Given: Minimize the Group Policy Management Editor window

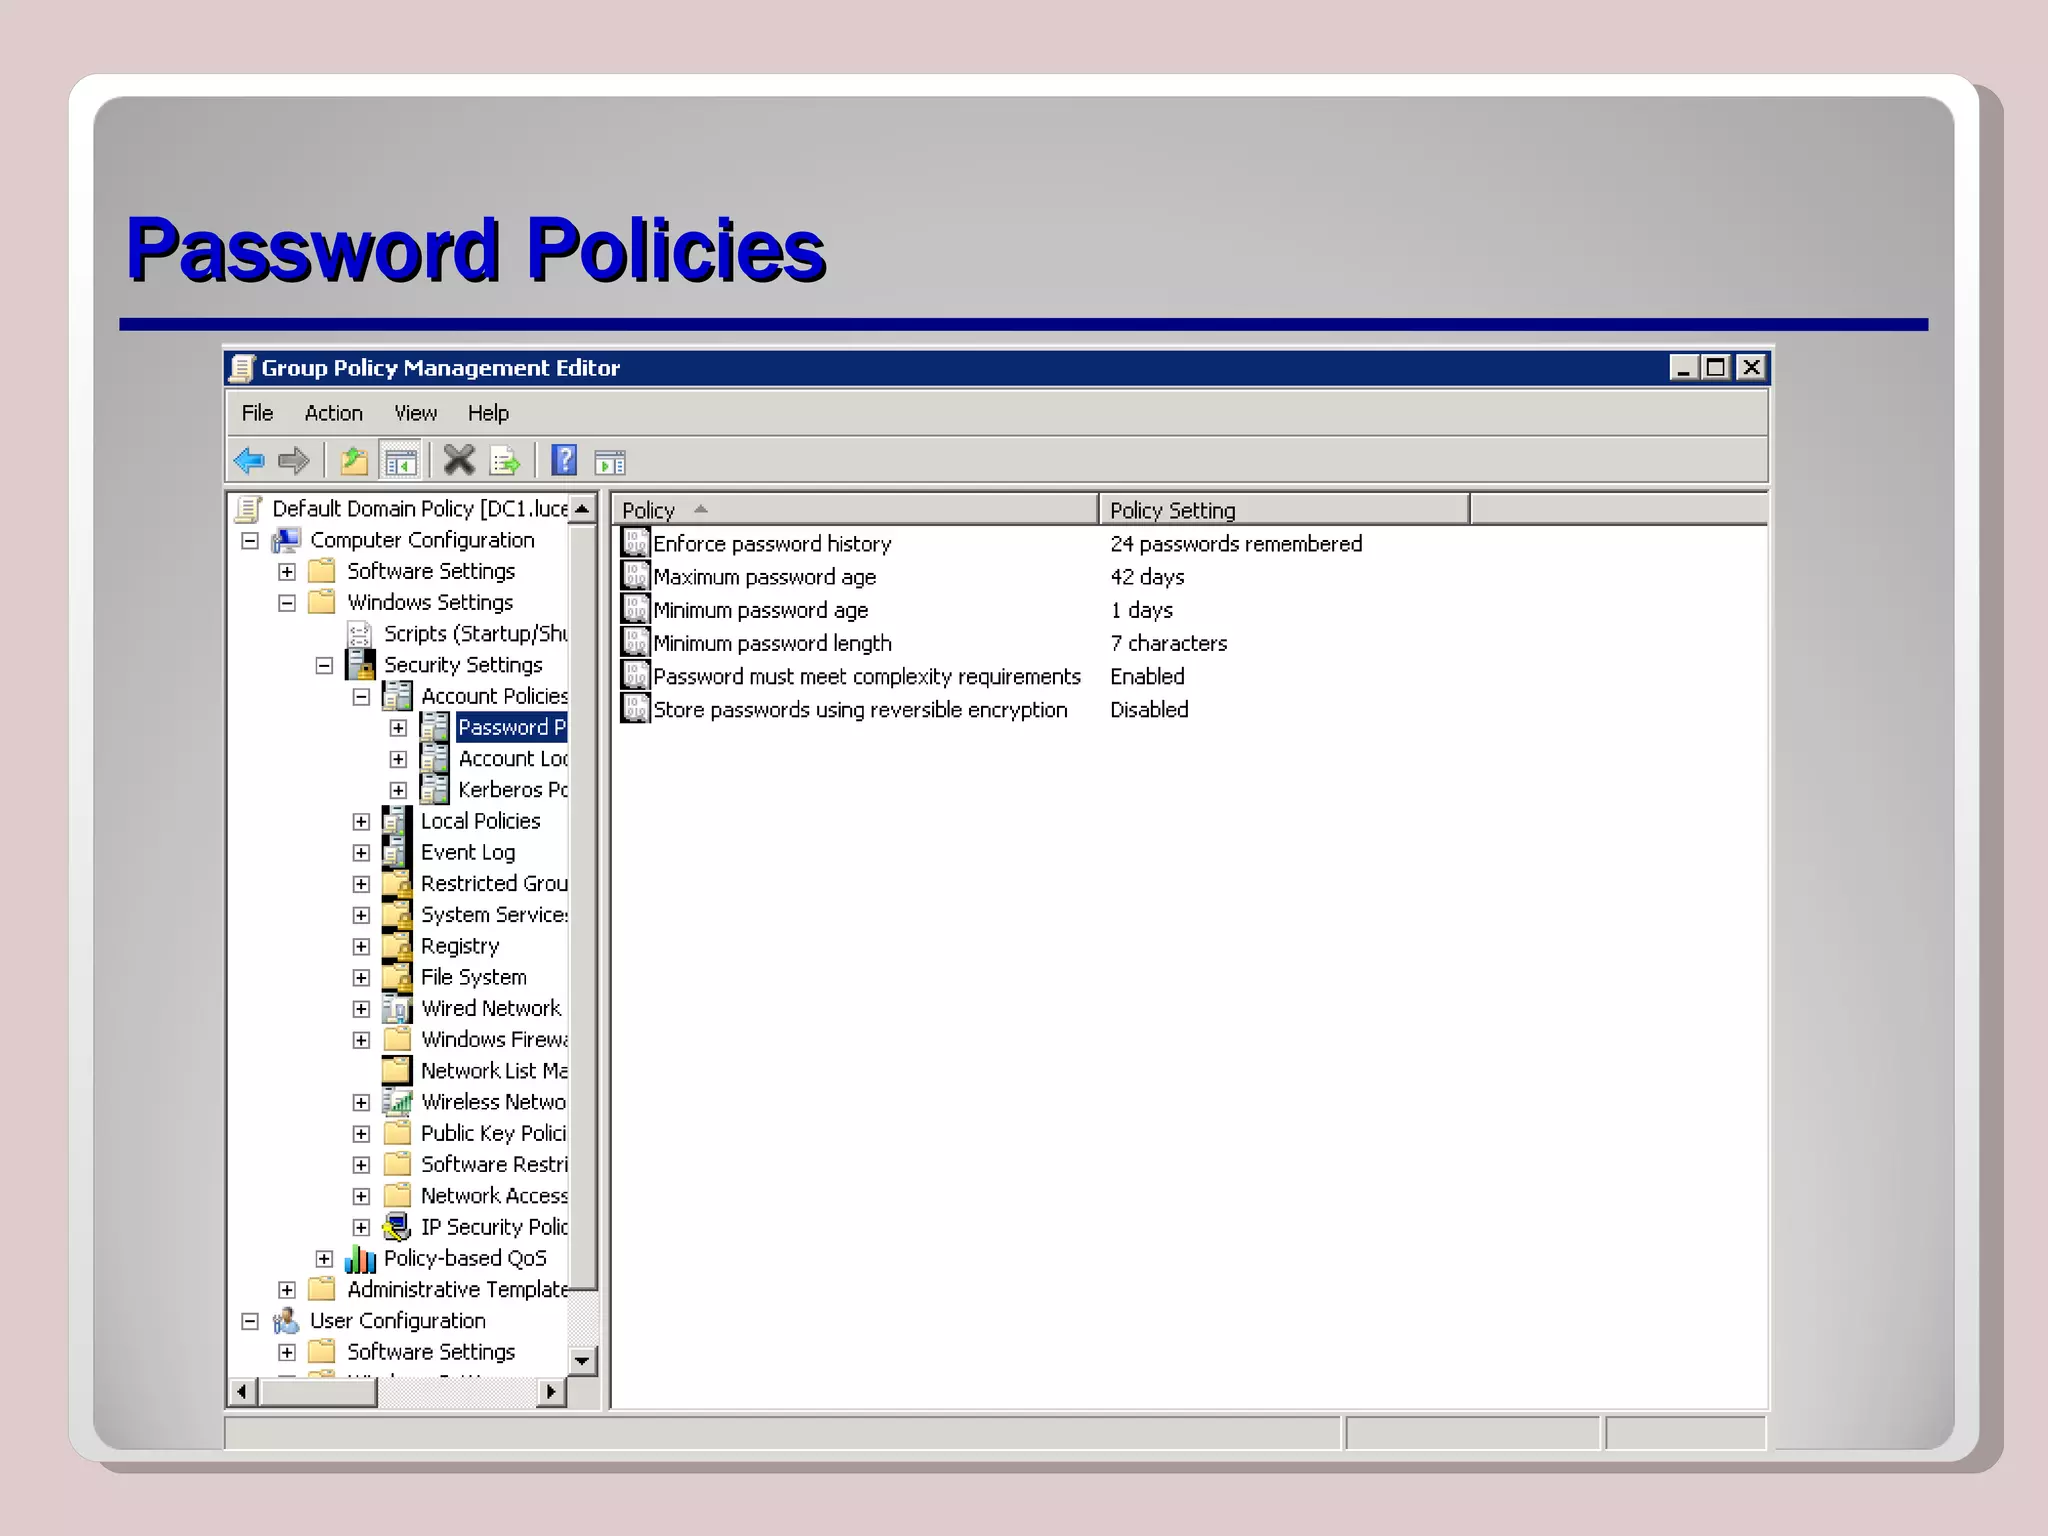Looking at the screenshot, I should click(1684, 368).
